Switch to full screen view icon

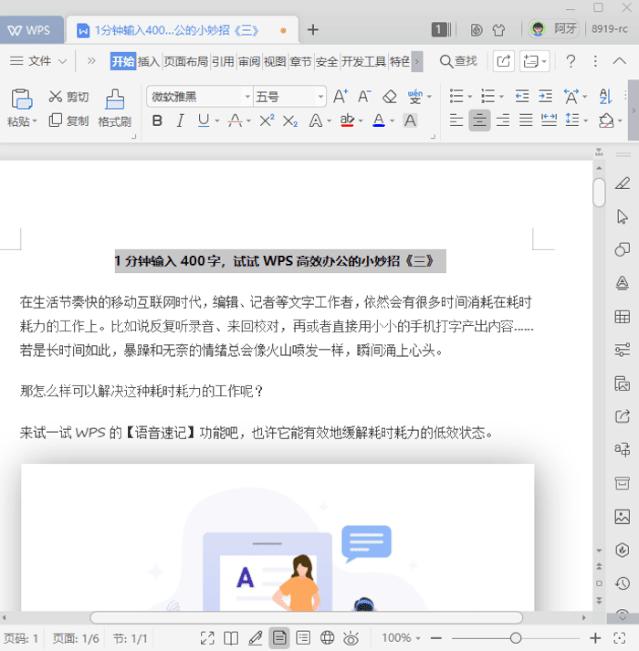[x=207, y=638]
